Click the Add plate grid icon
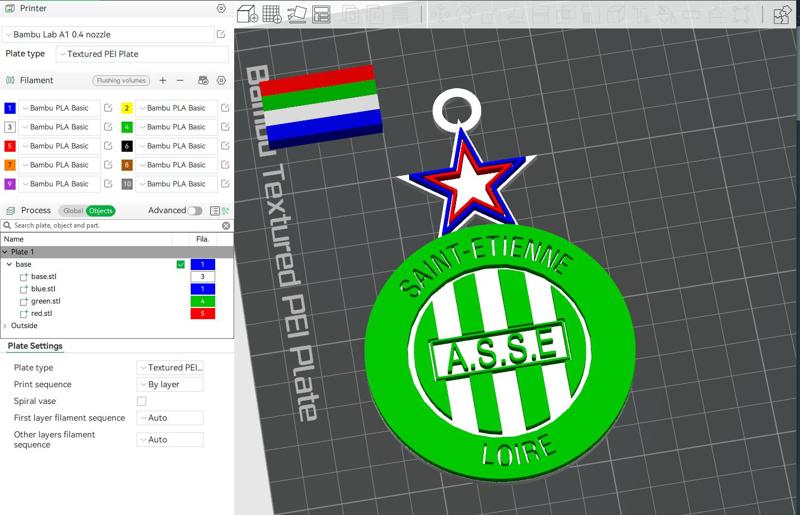Viewport: 800px width, 515px height. (271, 14)
